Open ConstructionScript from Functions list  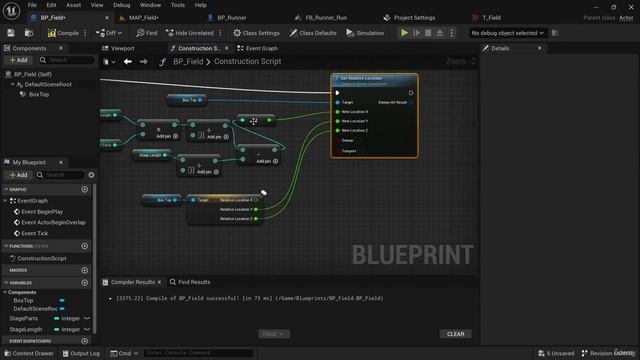pyautogui.click(x=42, y=258)
